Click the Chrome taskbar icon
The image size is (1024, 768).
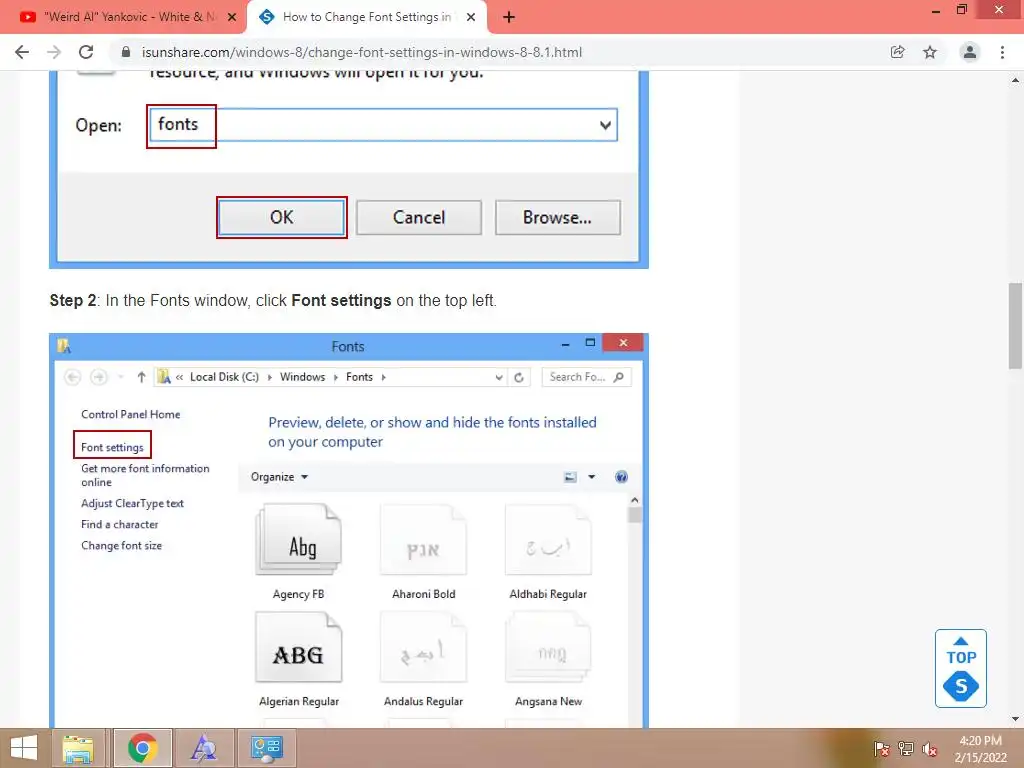point(142,748)
